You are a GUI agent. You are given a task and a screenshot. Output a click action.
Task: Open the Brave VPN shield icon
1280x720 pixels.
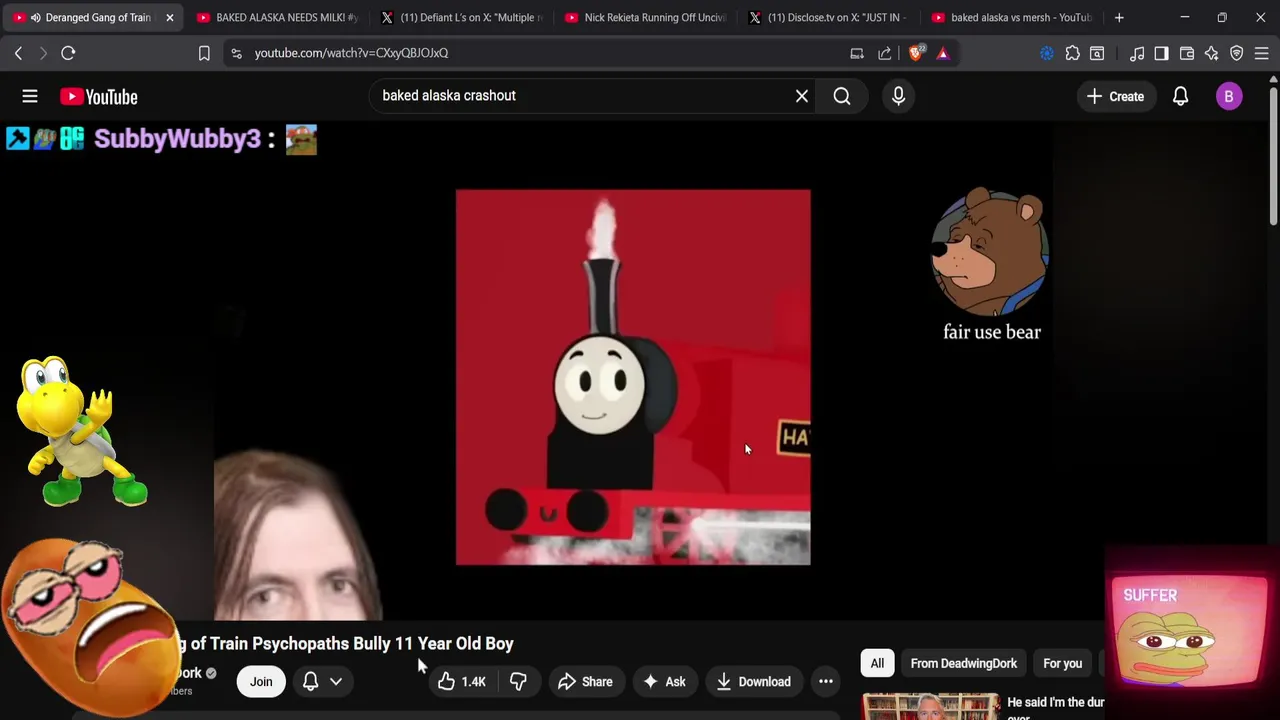(x=1237, y=53)
